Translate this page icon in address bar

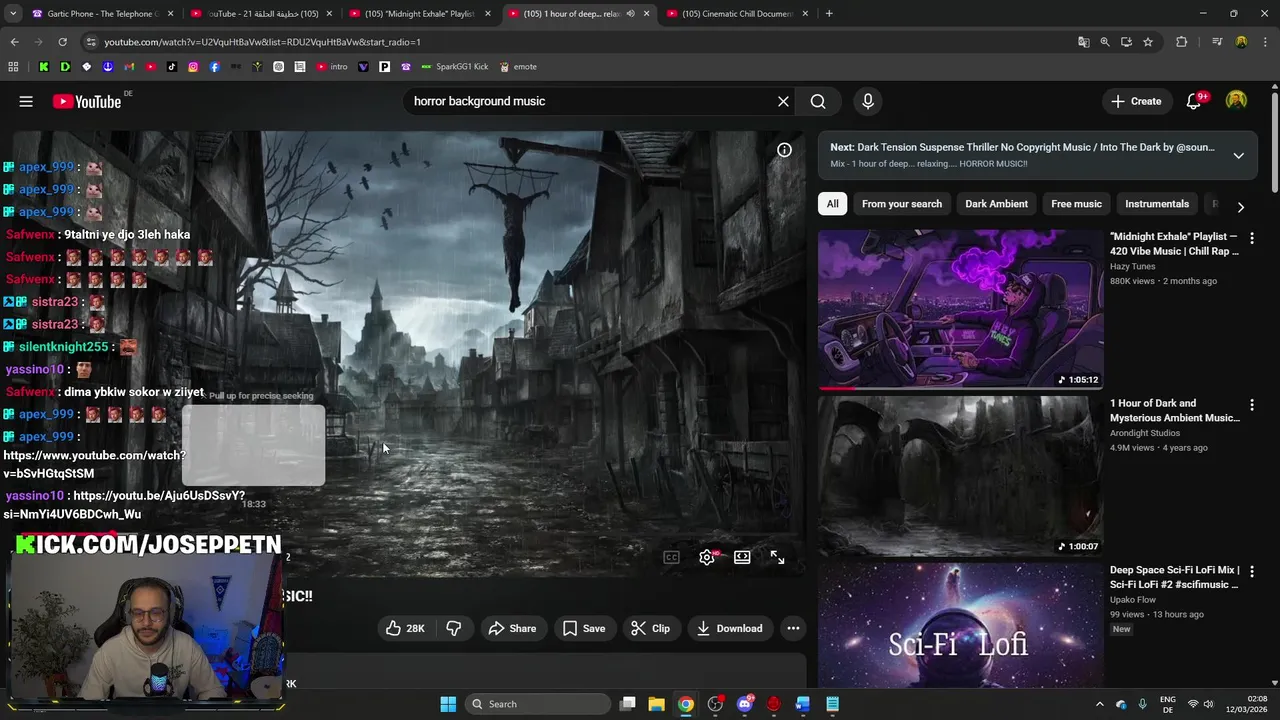tap(1084, 42)
